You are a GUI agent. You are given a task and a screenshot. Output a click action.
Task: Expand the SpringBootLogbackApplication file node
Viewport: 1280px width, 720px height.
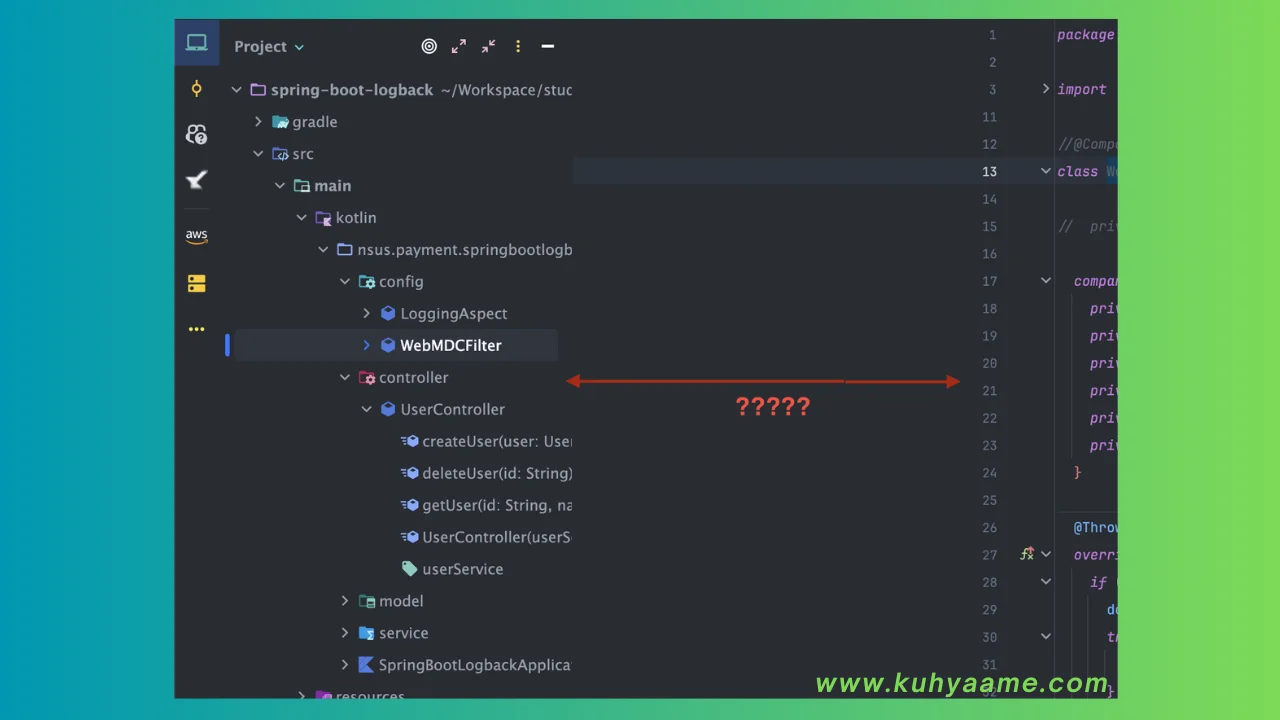pyautogui.click(x=345, y=665)
